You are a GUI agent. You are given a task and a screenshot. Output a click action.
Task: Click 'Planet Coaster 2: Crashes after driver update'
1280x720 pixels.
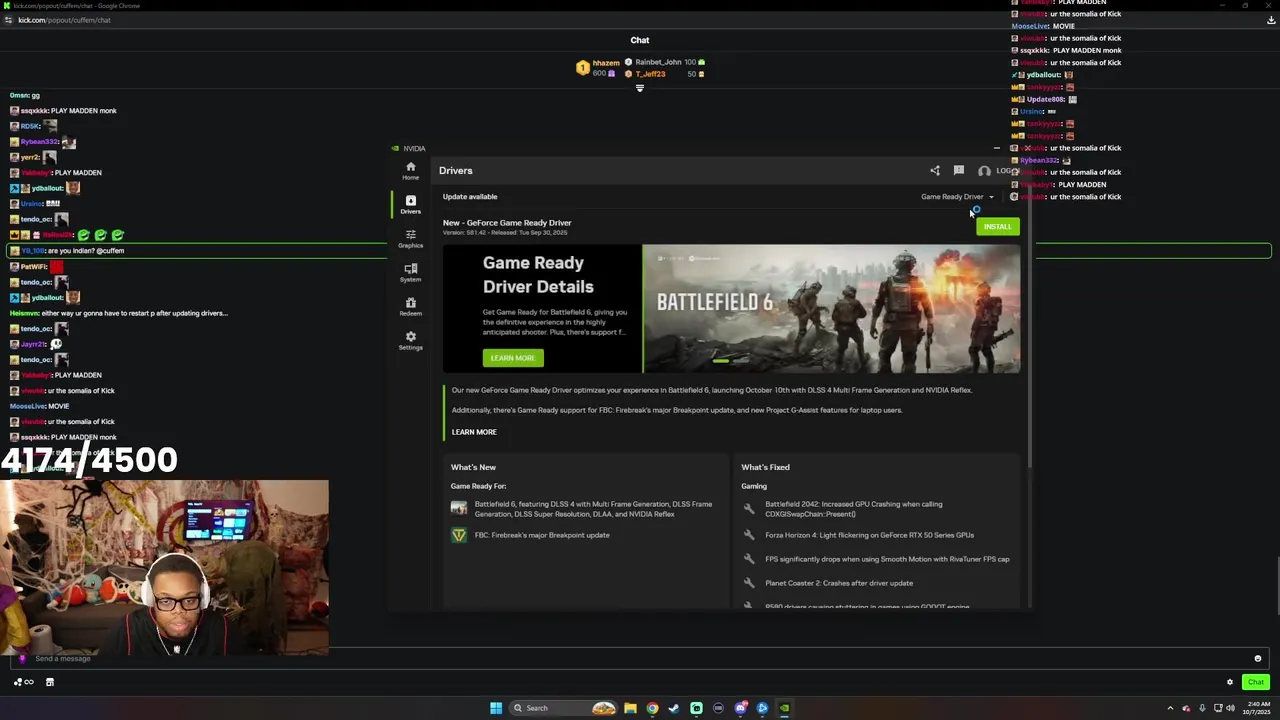839,583
